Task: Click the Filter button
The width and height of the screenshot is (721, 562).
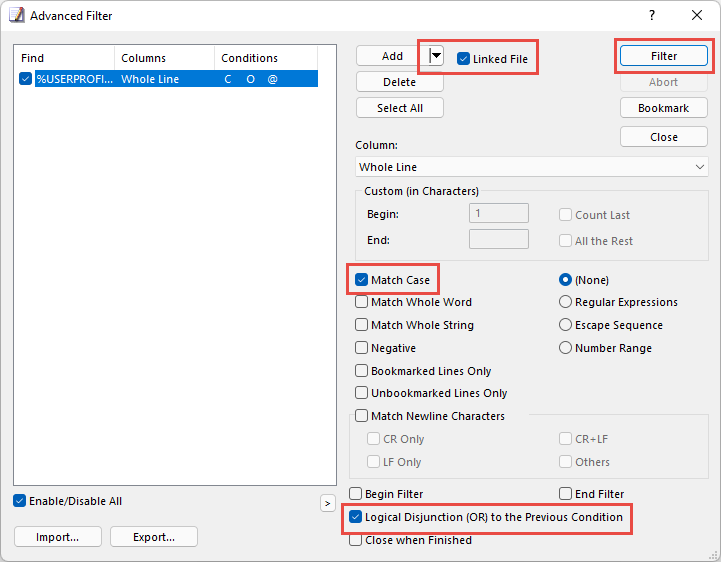Action: (x=664, y=56)
